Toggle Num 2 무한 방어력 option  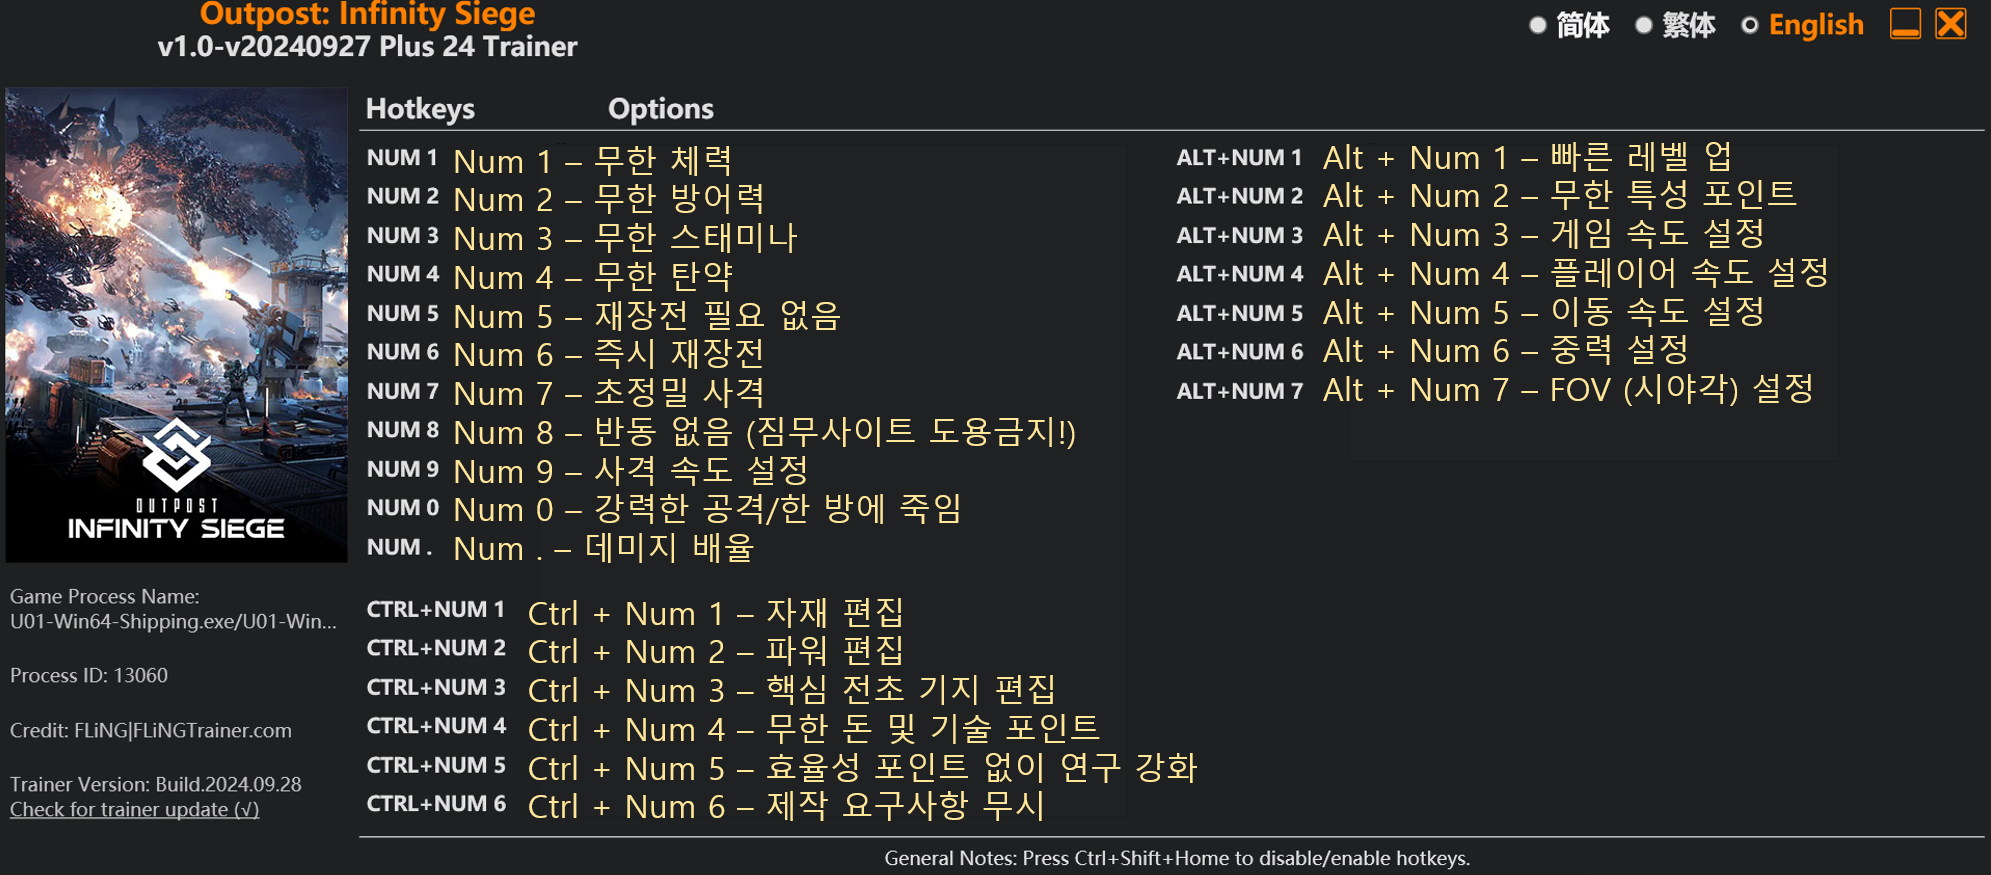pos(609,199)
